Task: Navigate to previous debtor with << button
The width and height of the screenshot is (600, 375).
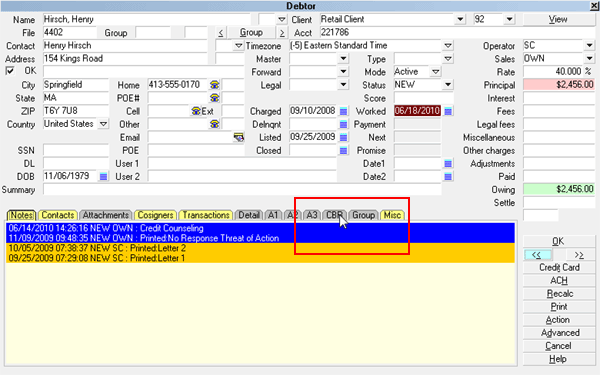Action: pyautogui.click(x=538, y=254)
